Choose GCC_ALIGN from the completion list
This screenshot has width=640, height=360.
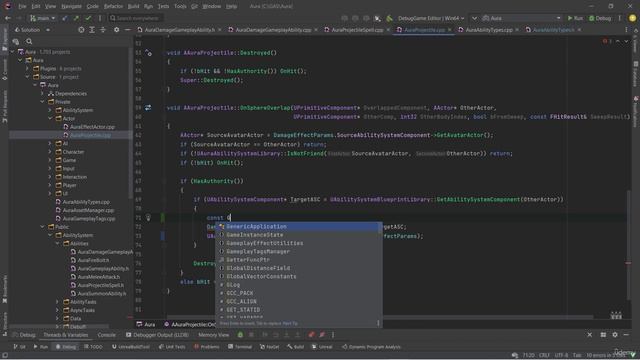[x=298, y=301]
